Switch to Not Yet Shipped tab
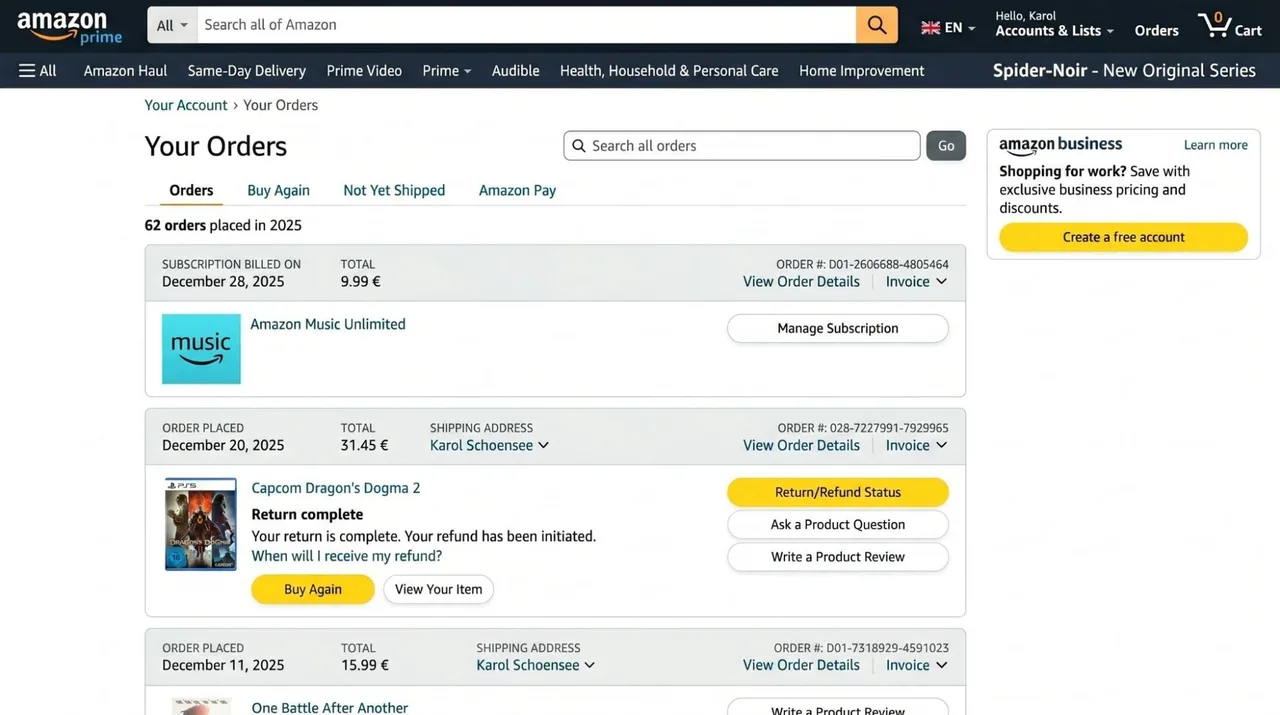The width and height of the screenshot is (1280, 715). (394, 191)
